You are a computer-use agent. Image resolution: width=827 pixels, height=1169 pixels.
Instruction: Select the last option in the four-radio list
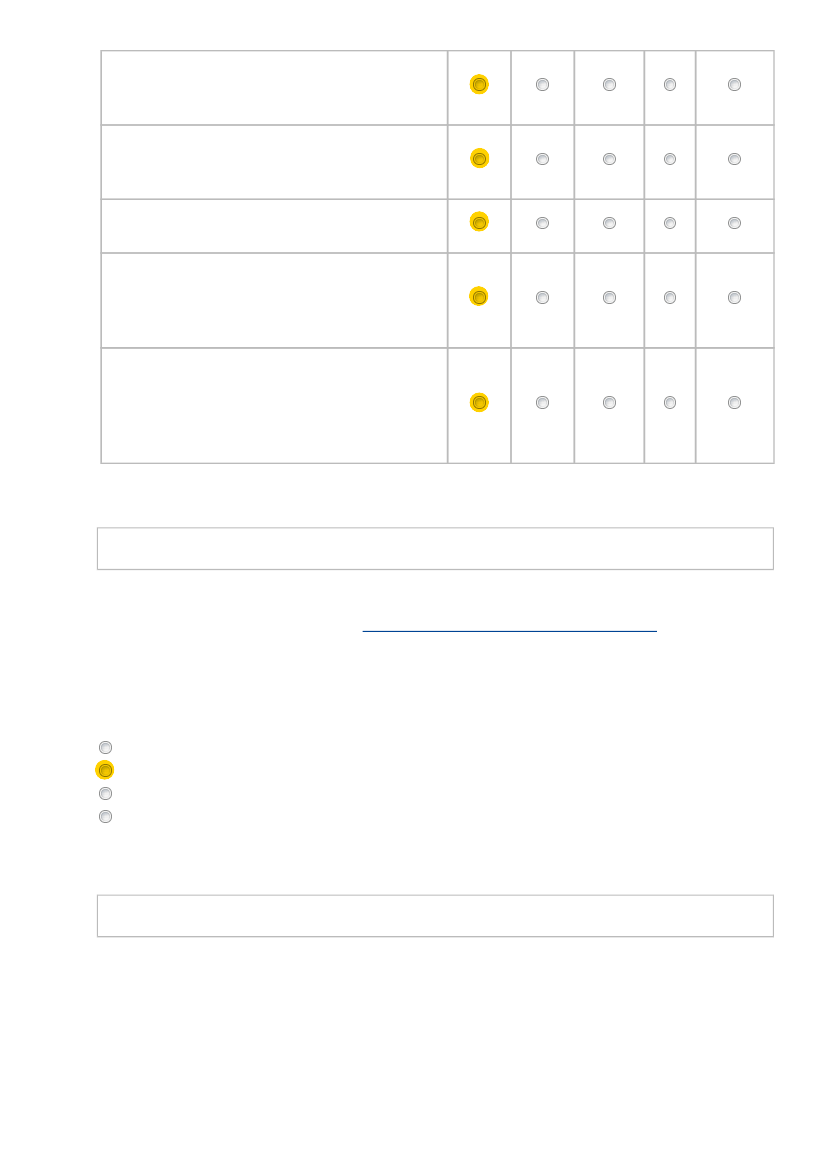105,816
